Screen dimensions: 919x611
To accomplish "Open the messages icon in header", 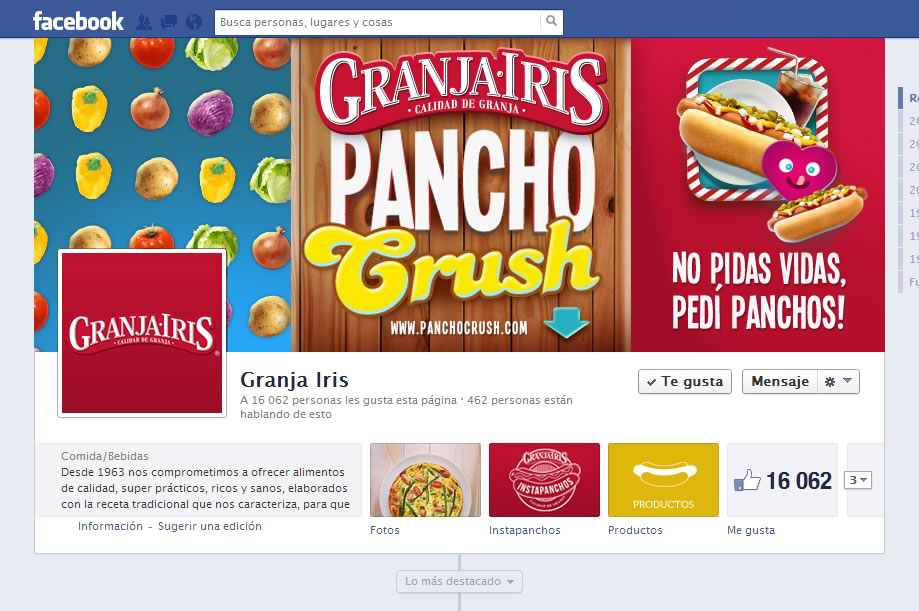I will pyautogui.click(x=169, y=22).
